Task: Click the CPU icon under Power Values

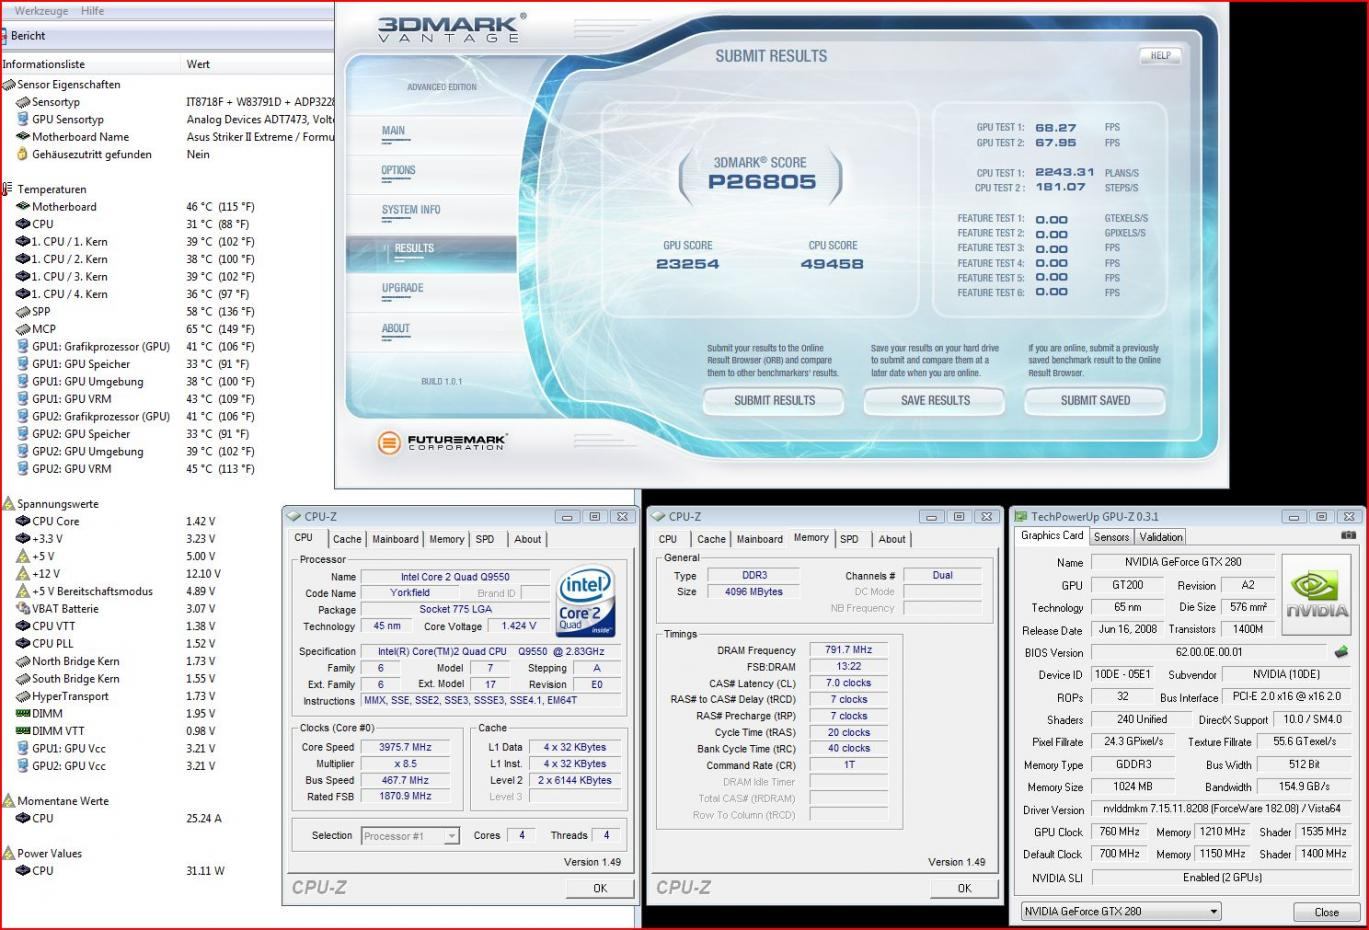Action: (x=23, y=871)
